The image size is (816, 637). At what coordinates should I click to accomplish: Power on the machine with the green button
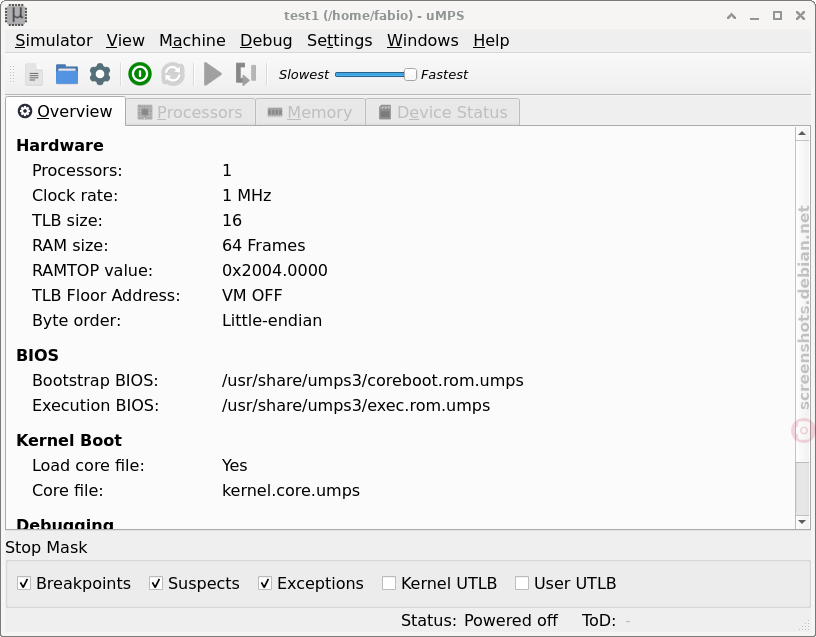click(x=140, y=74)
